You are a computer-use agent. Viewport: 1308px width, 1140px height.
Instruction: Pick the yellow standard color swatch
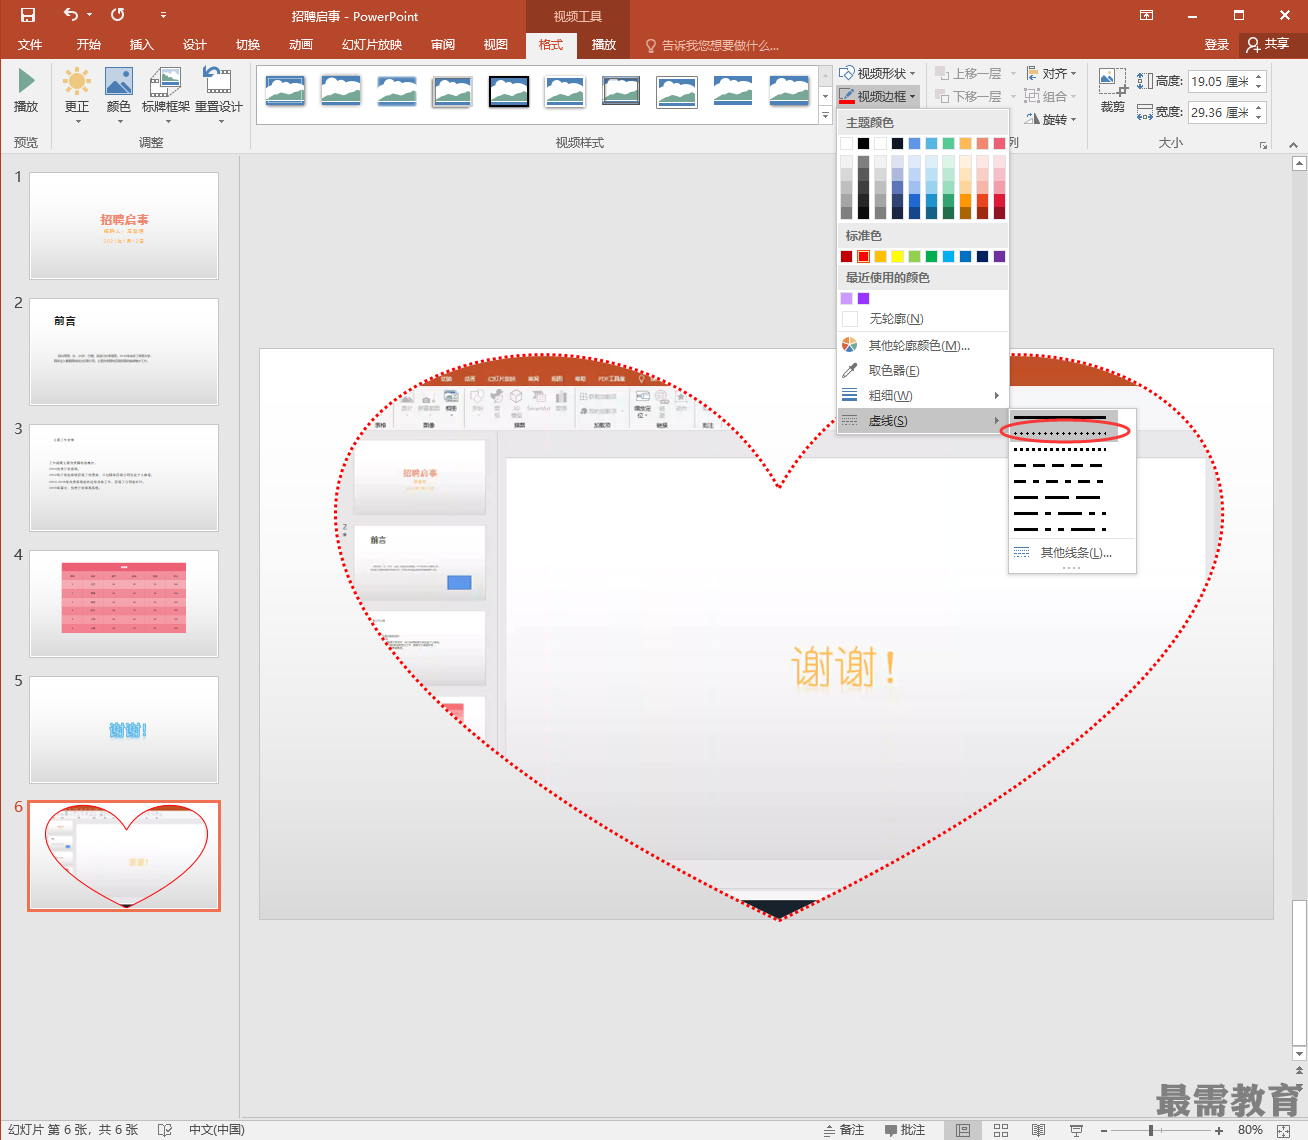coord(897,256)
